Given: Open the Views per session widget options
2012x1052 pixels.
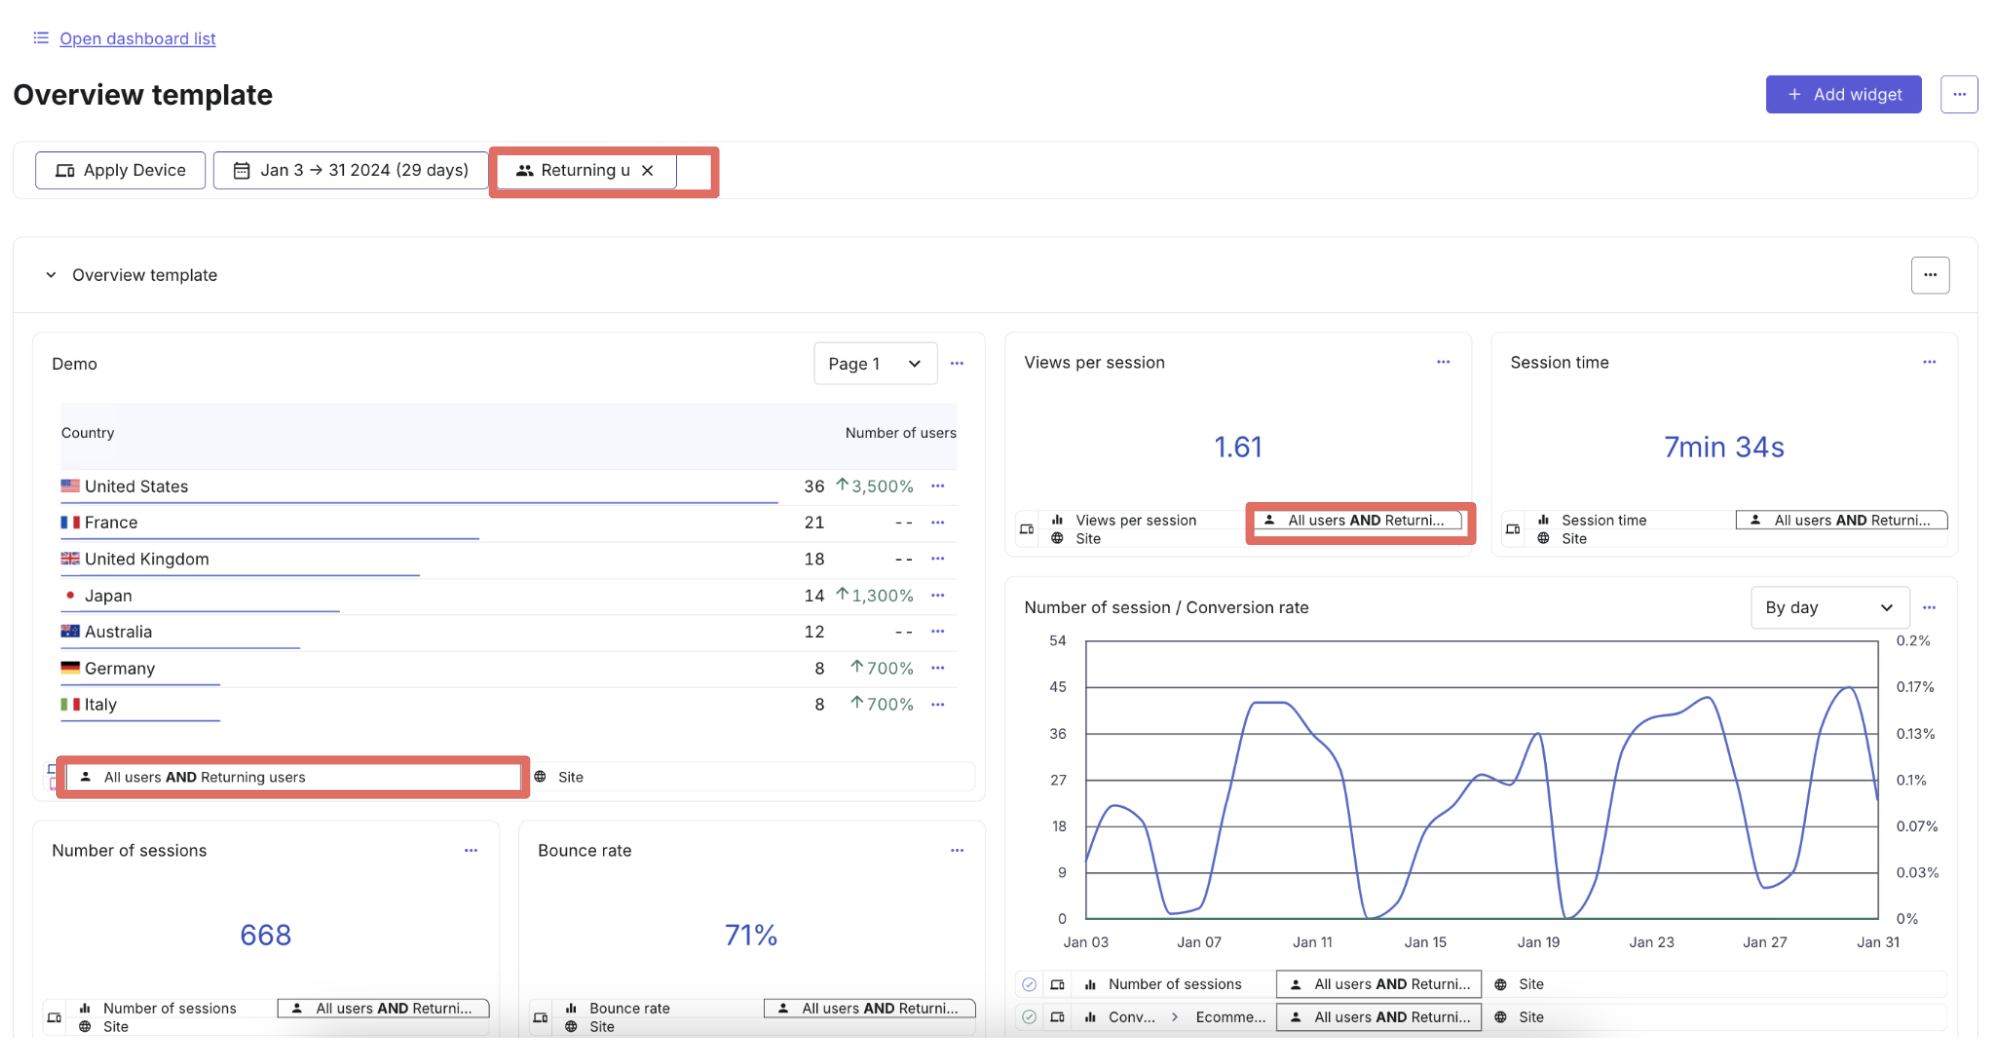Looking at the screenshot, I should pos(1443,362).
